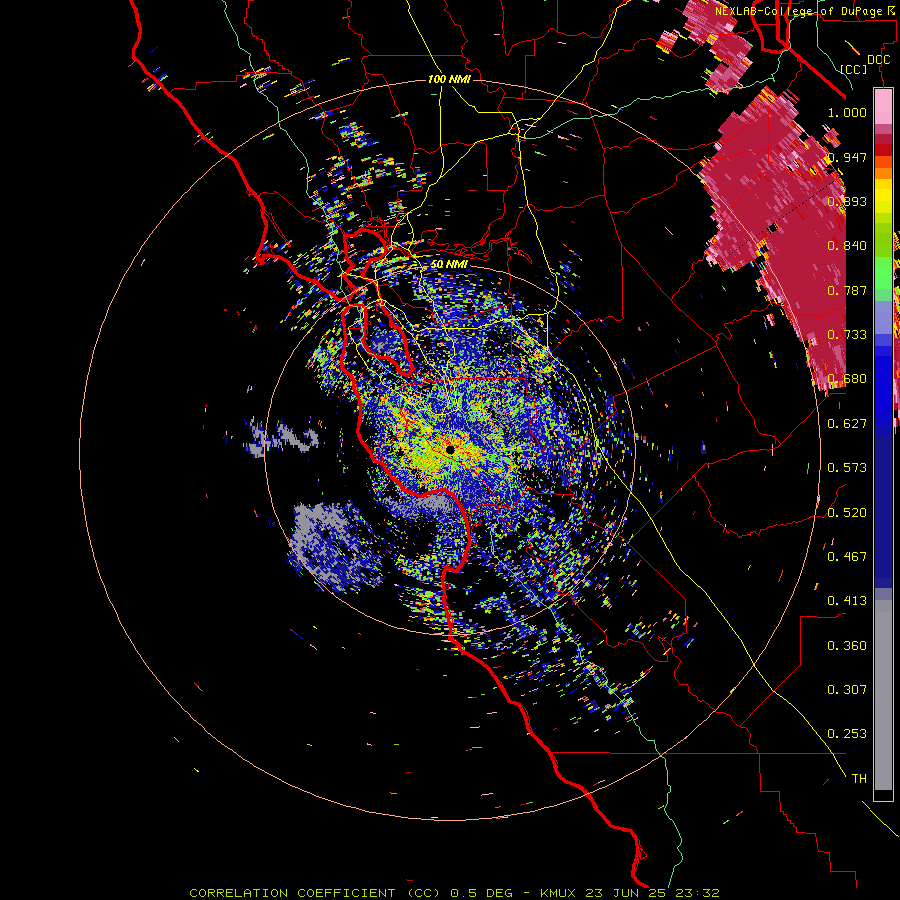Select the bright green segment of the color bar

tap(883, 273)
